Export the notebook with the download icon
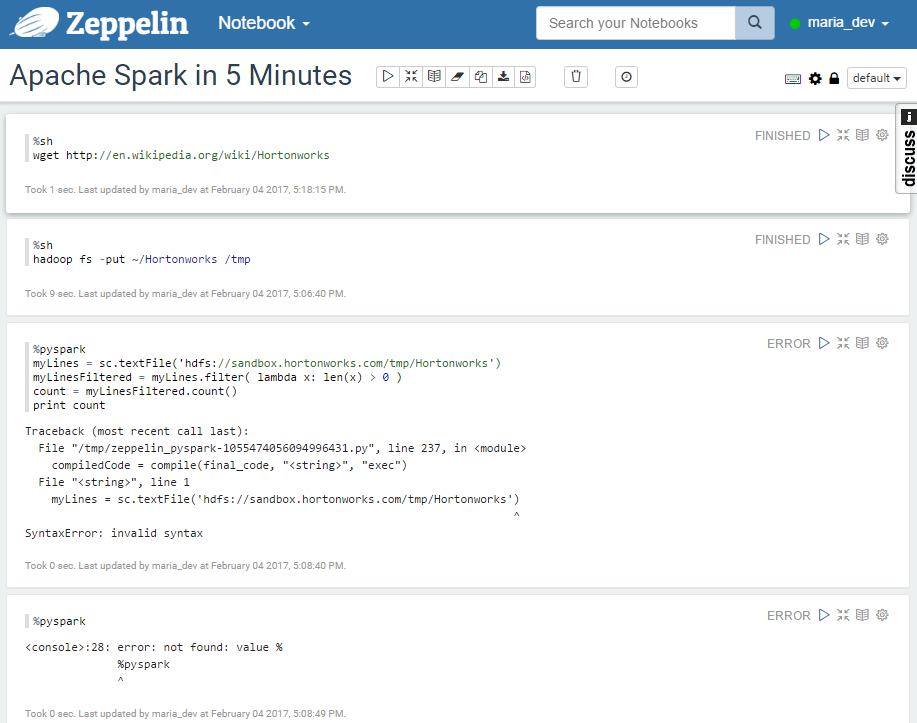The image size is (917, 723). 503,77
